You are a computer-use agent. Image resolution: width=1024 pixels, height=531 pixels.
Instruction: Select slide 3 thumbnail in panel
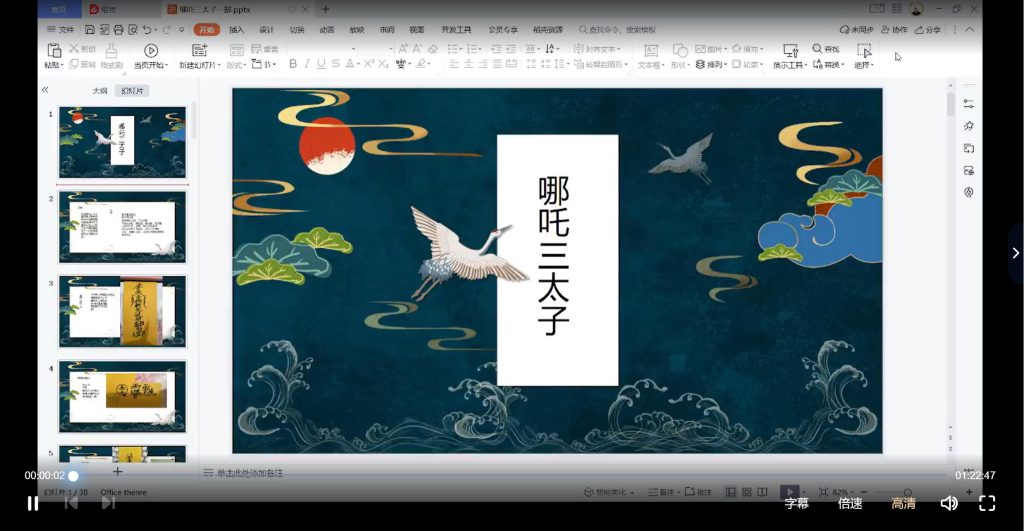click(122, 311)
